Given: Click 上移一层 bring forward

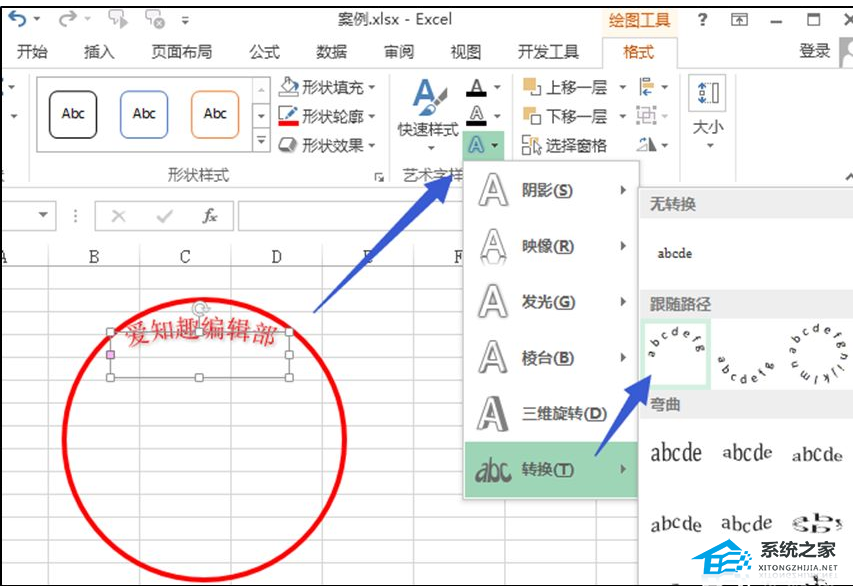Looking at the screenshot, I should (x=565, y=87).
